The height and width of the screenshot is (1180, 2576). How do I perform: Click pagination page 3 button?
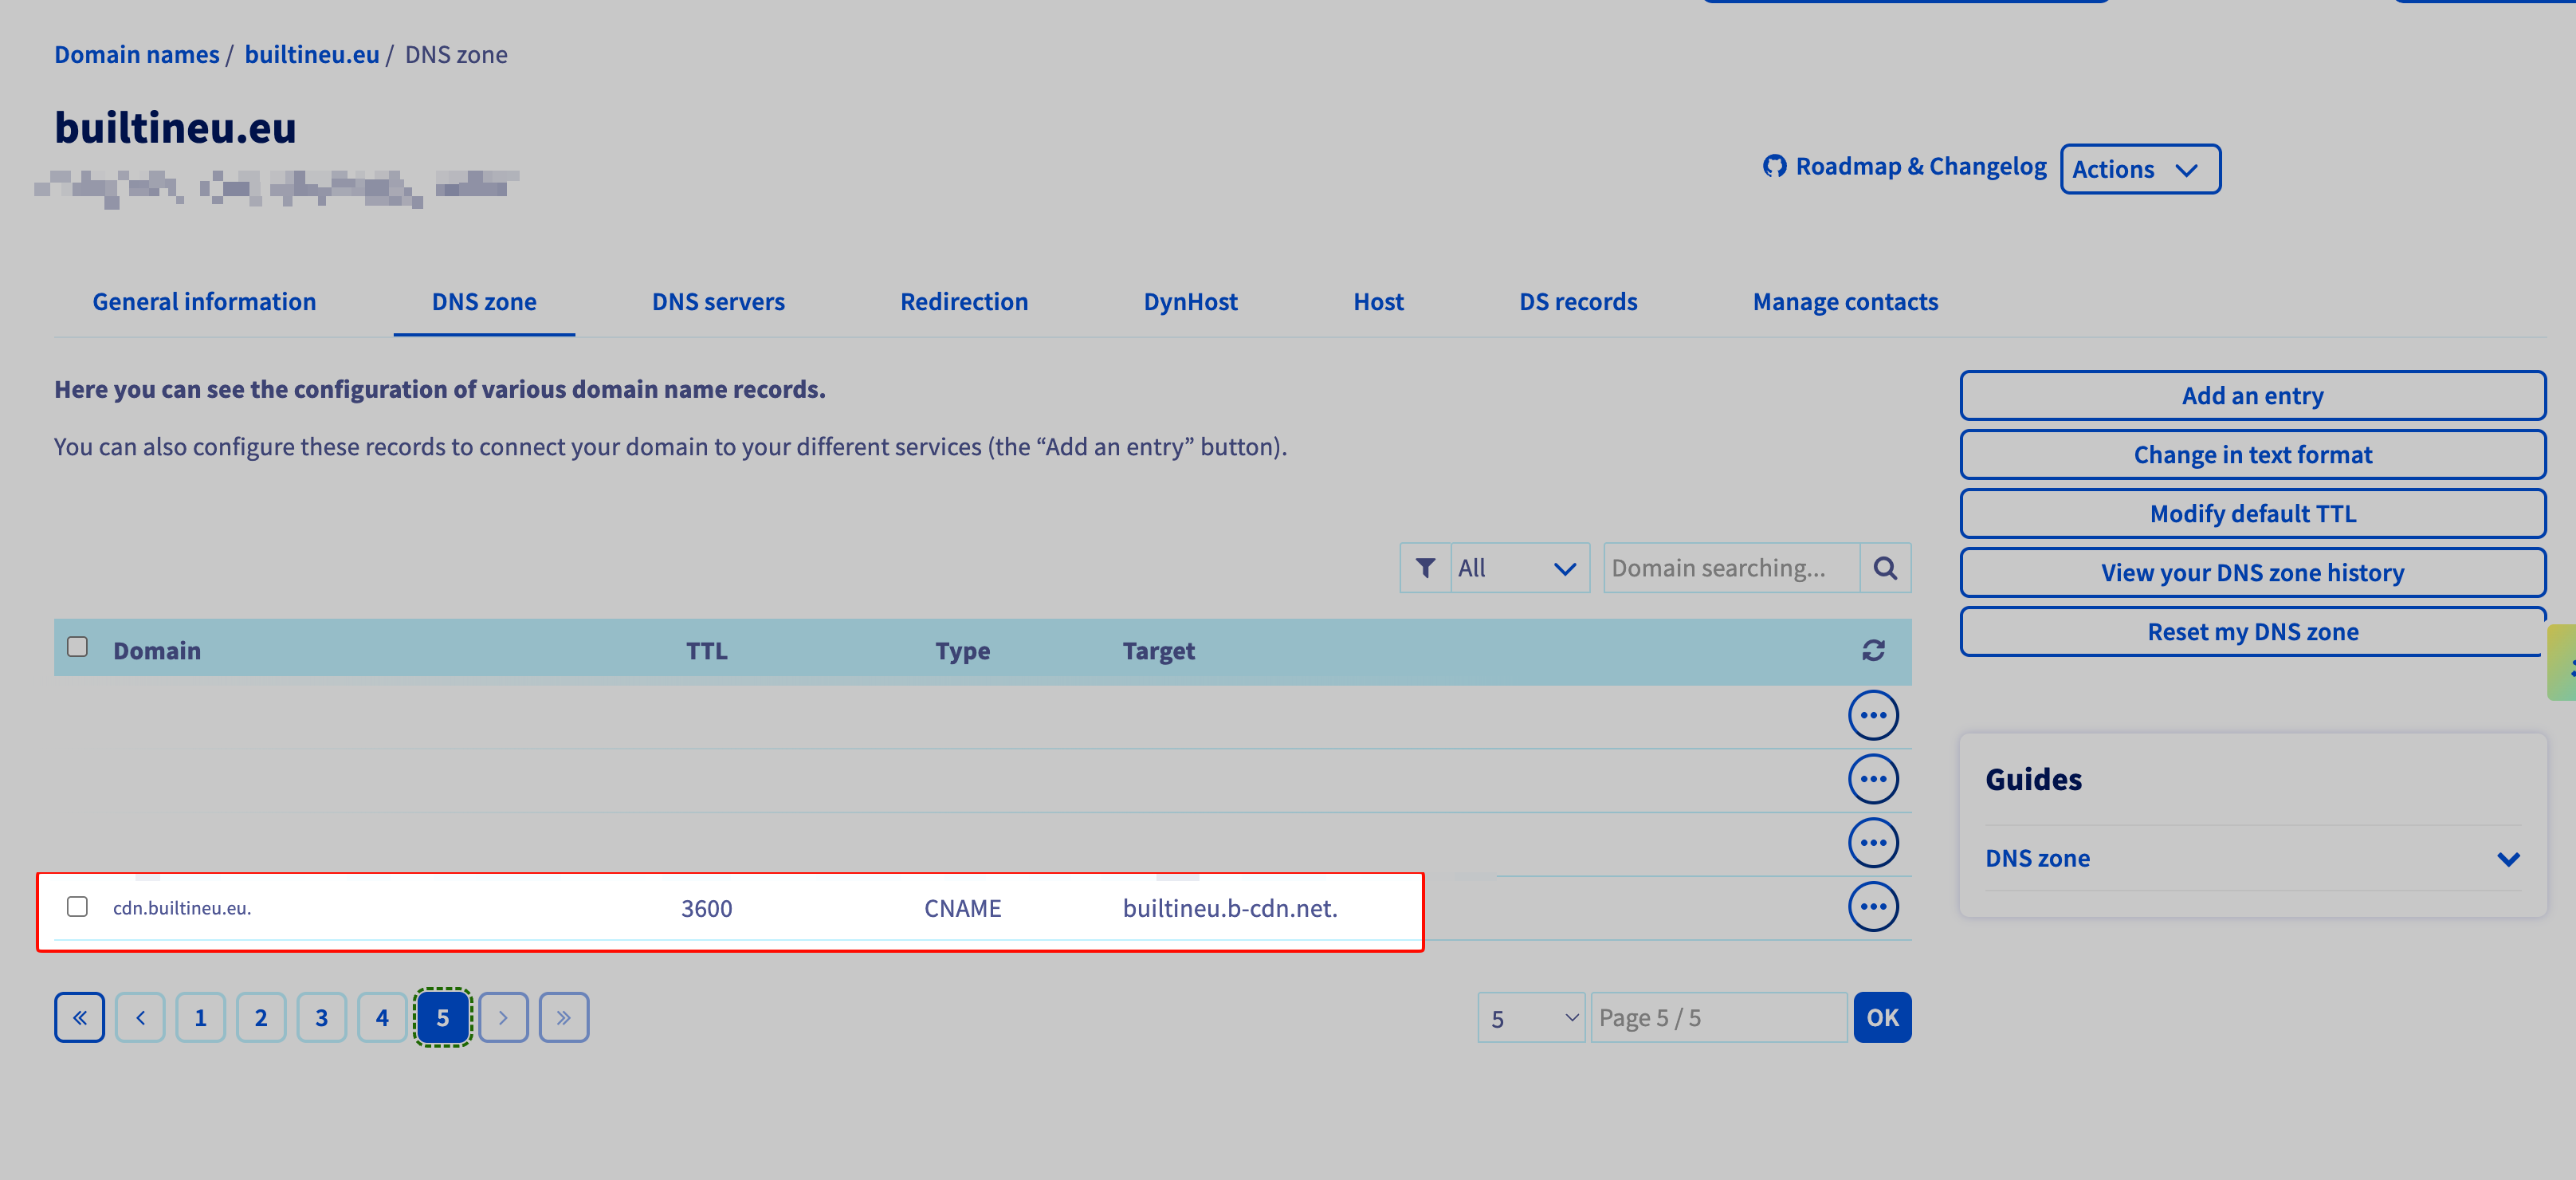[321, 1017]
